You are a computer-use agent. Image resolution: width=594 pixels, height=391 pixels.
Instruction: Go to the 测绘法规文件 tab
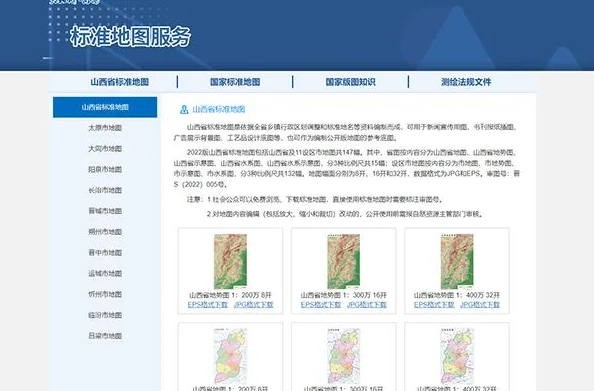pos(466,82)
